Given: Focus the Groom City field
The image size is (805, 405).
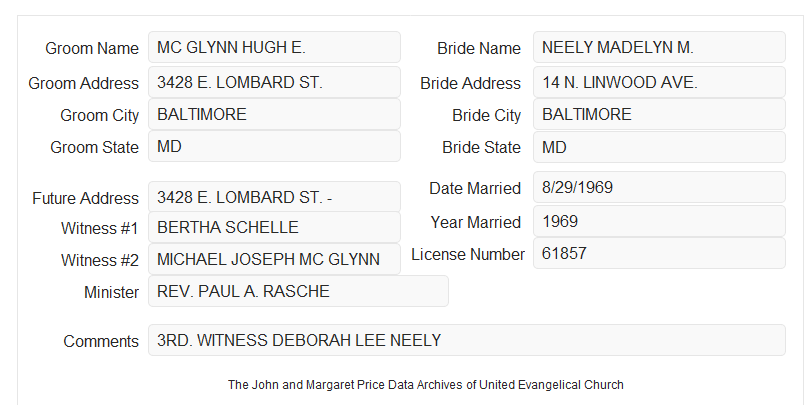Looking at the screenshot, I should point(274,114).
